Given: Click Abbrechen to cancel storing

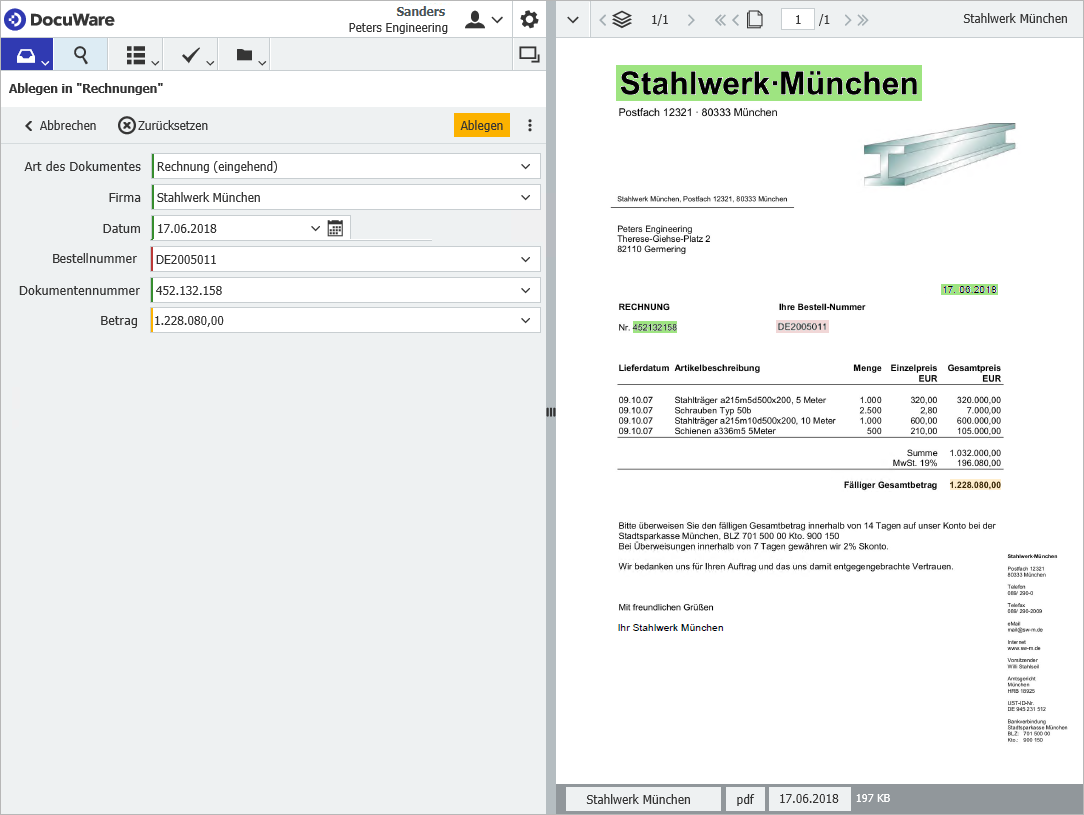Looking at the screenshot, I should (x=58, y=125).
